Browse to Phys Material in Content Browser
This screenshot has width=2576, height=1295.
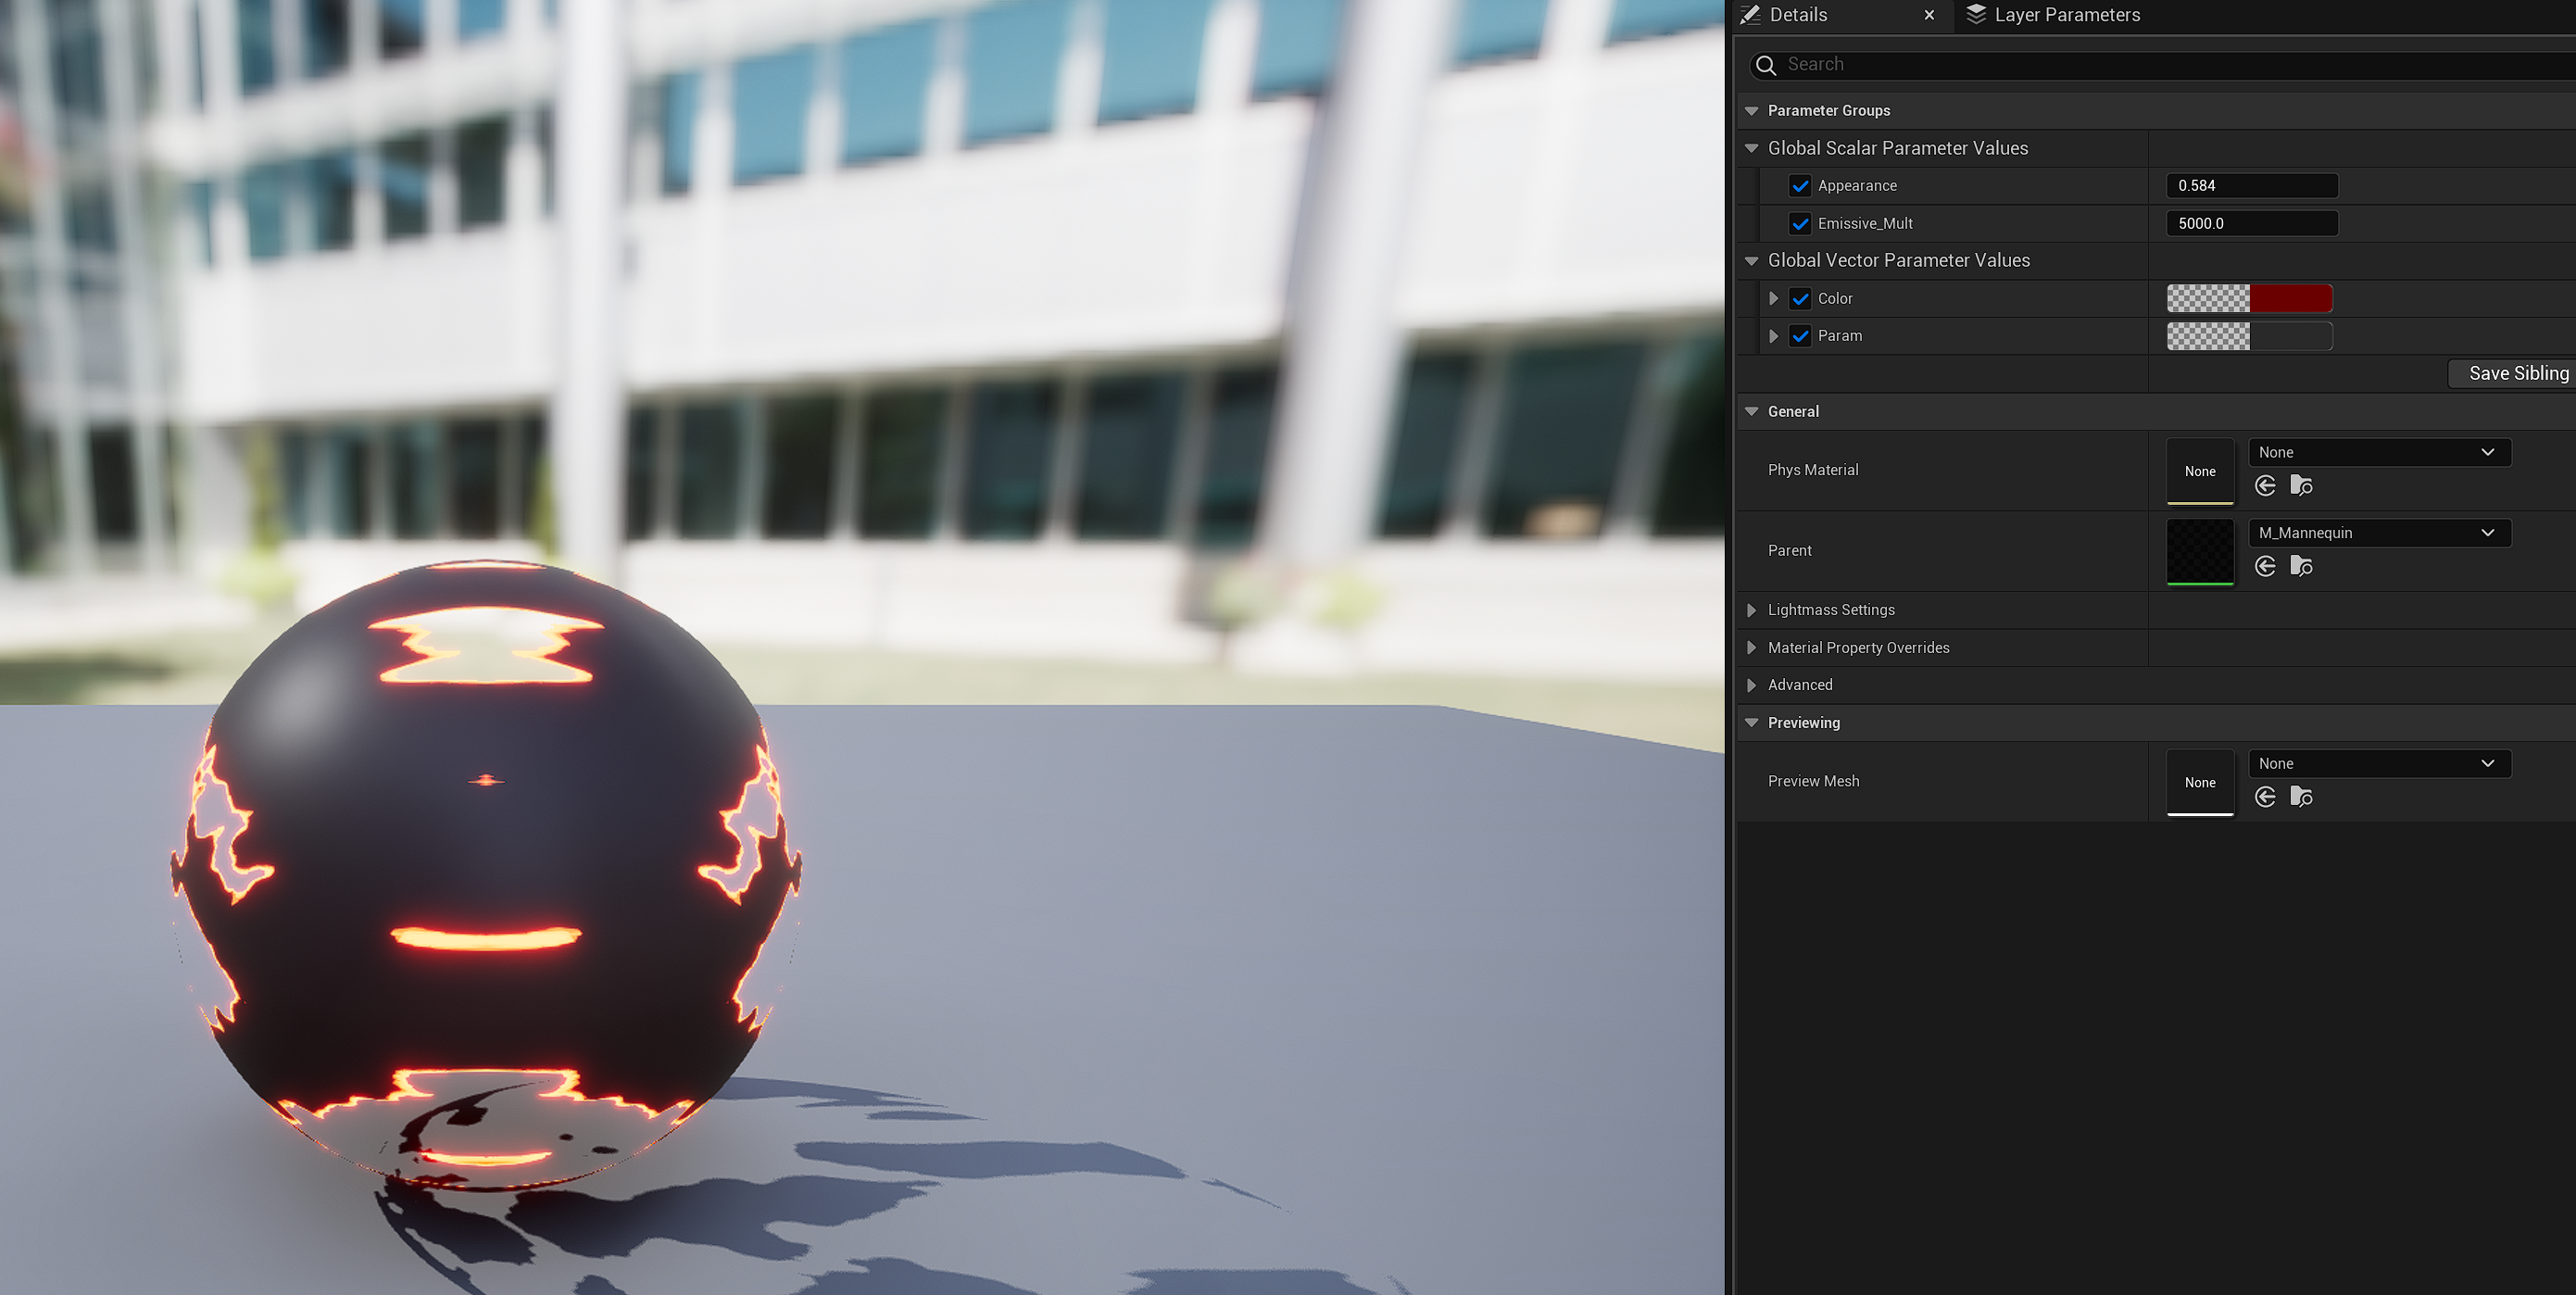(x=2301, y=486)
